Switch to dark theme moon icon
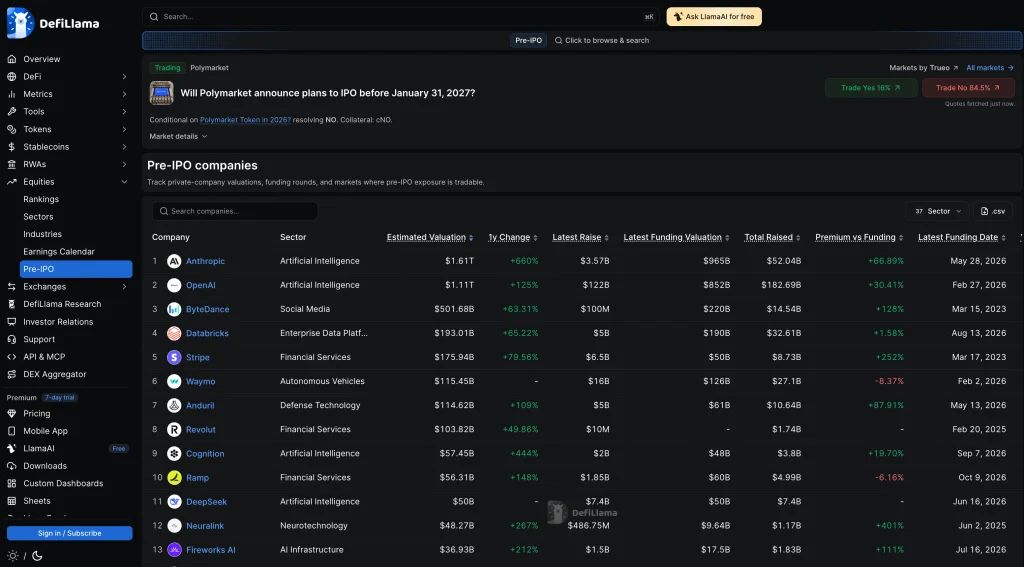 click(37, 556)
